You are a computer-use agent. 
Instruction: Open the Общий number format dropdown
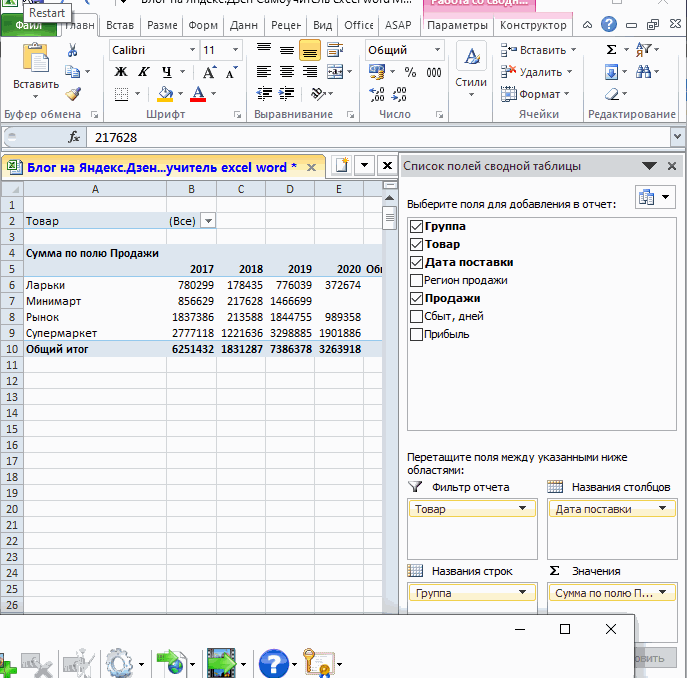437,50
